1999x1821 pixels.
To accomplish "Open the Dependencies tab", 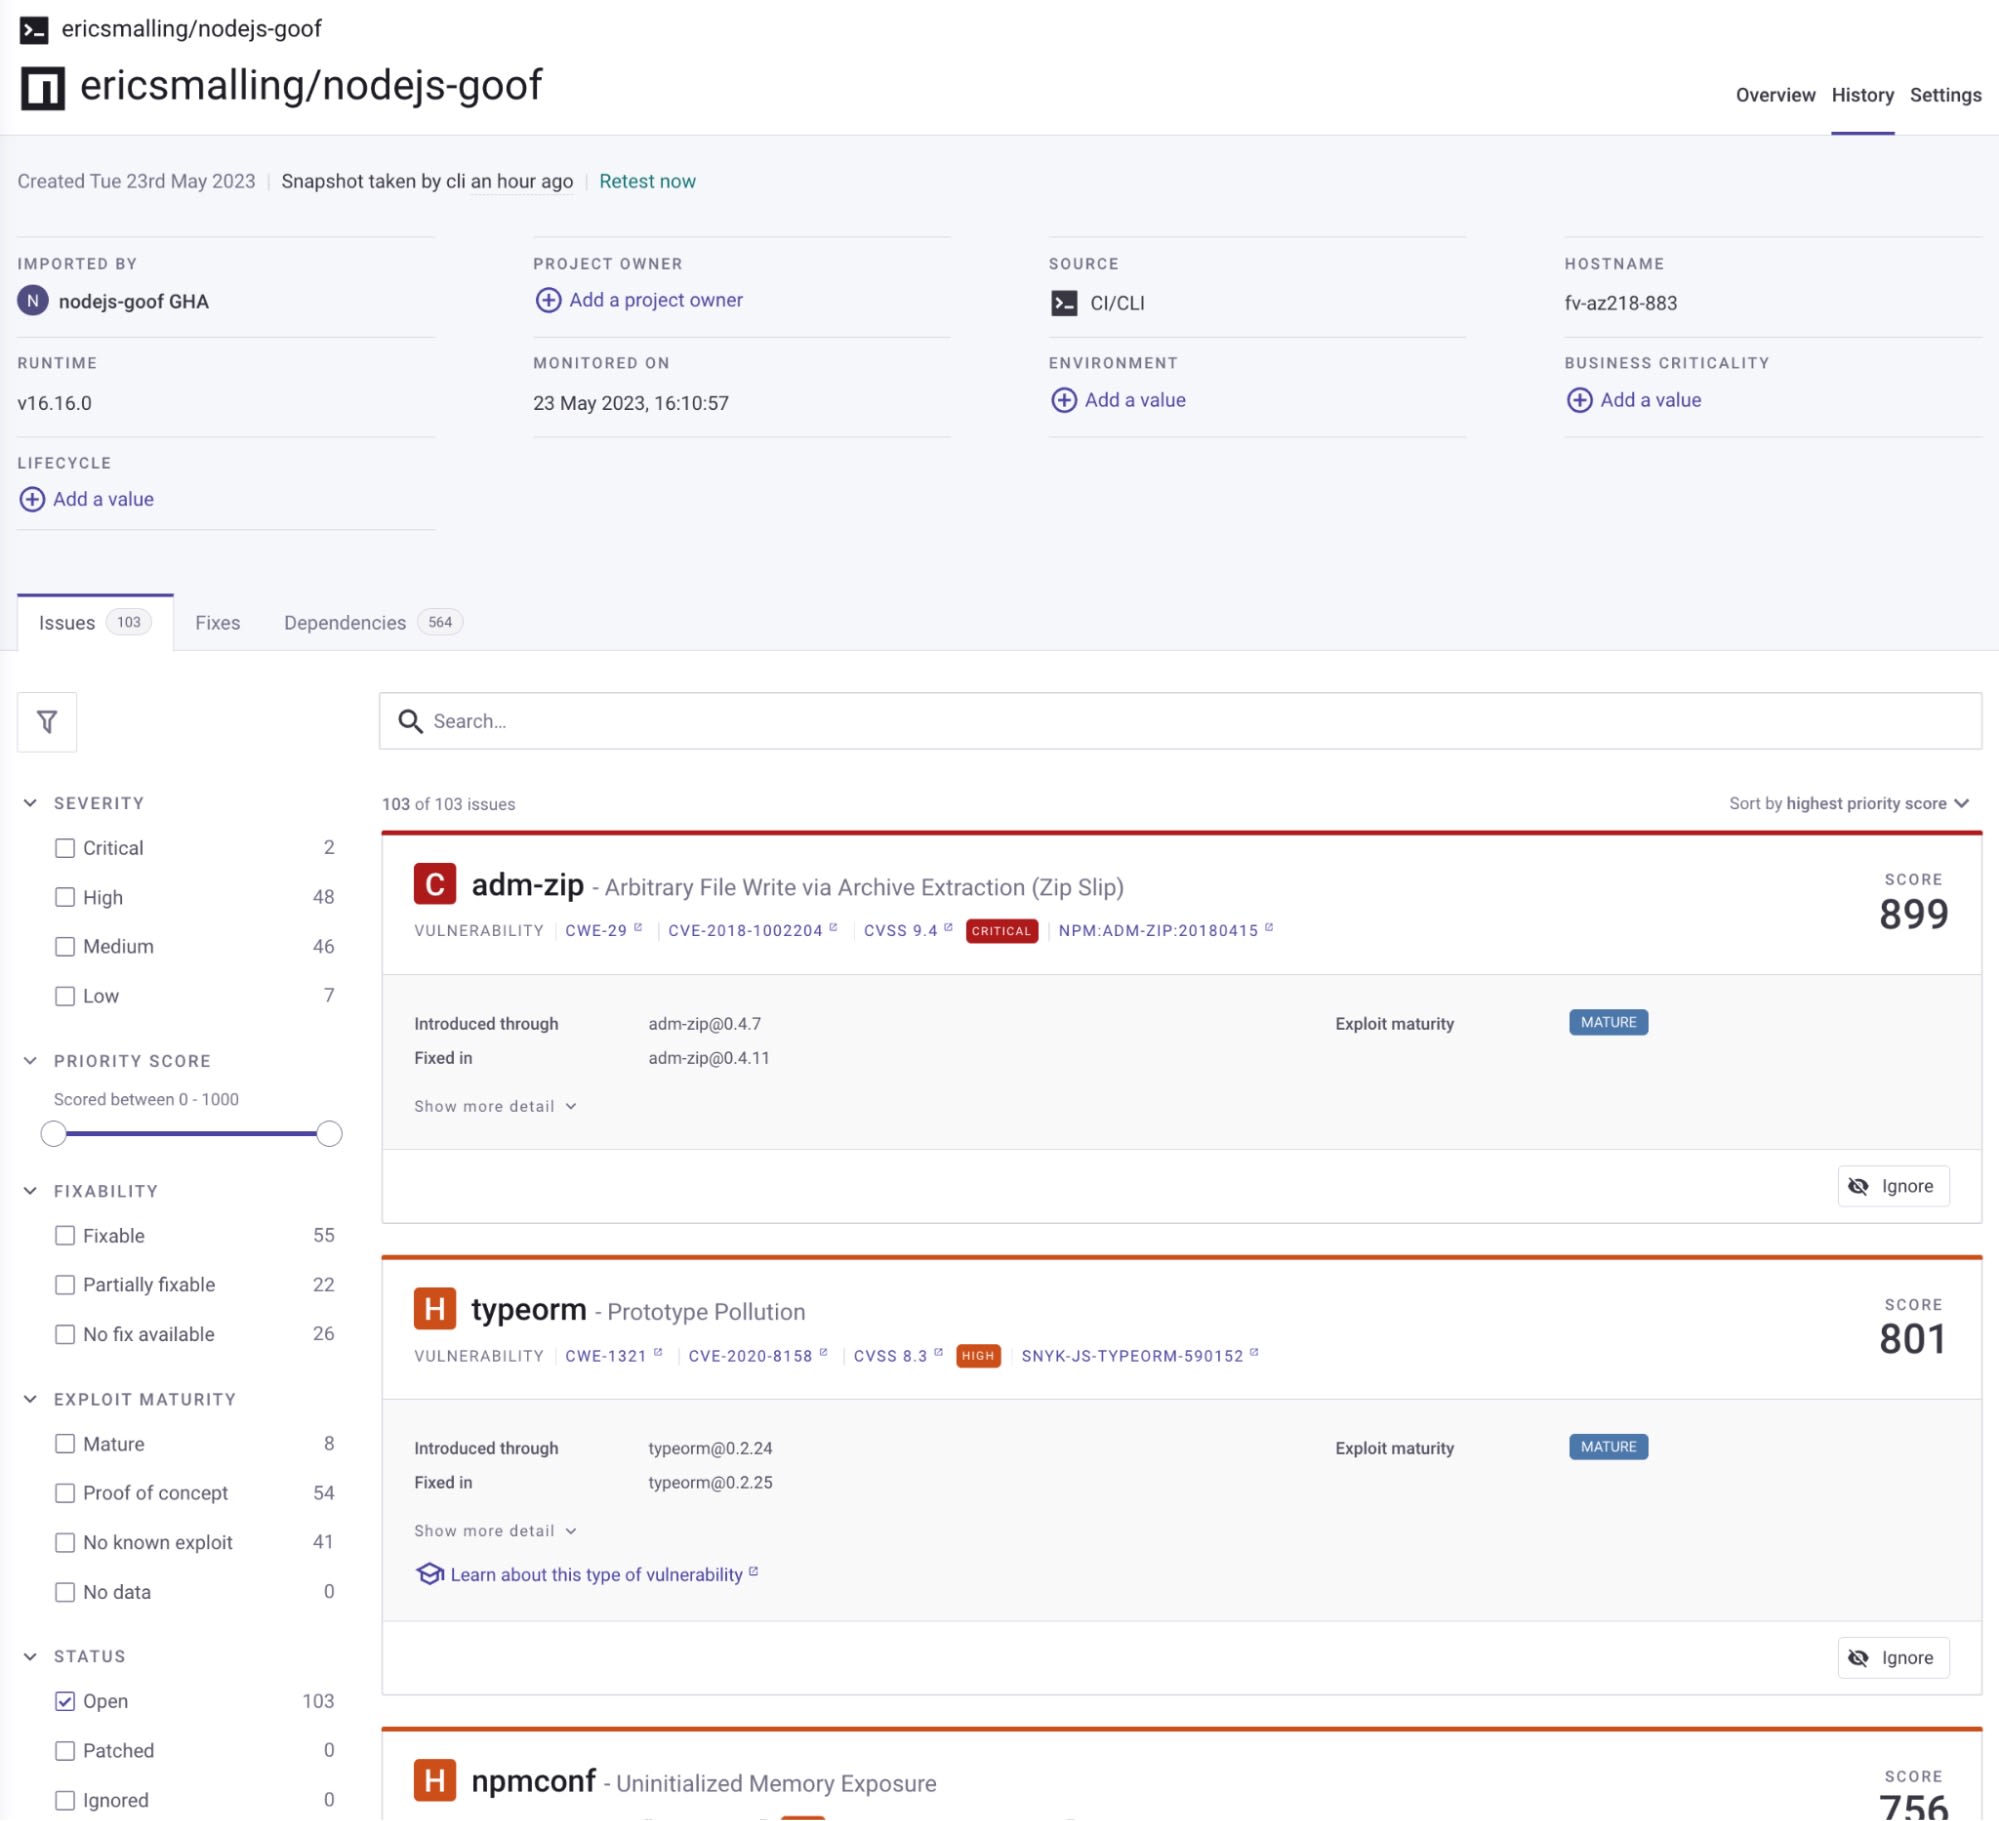I will point(372,622).
